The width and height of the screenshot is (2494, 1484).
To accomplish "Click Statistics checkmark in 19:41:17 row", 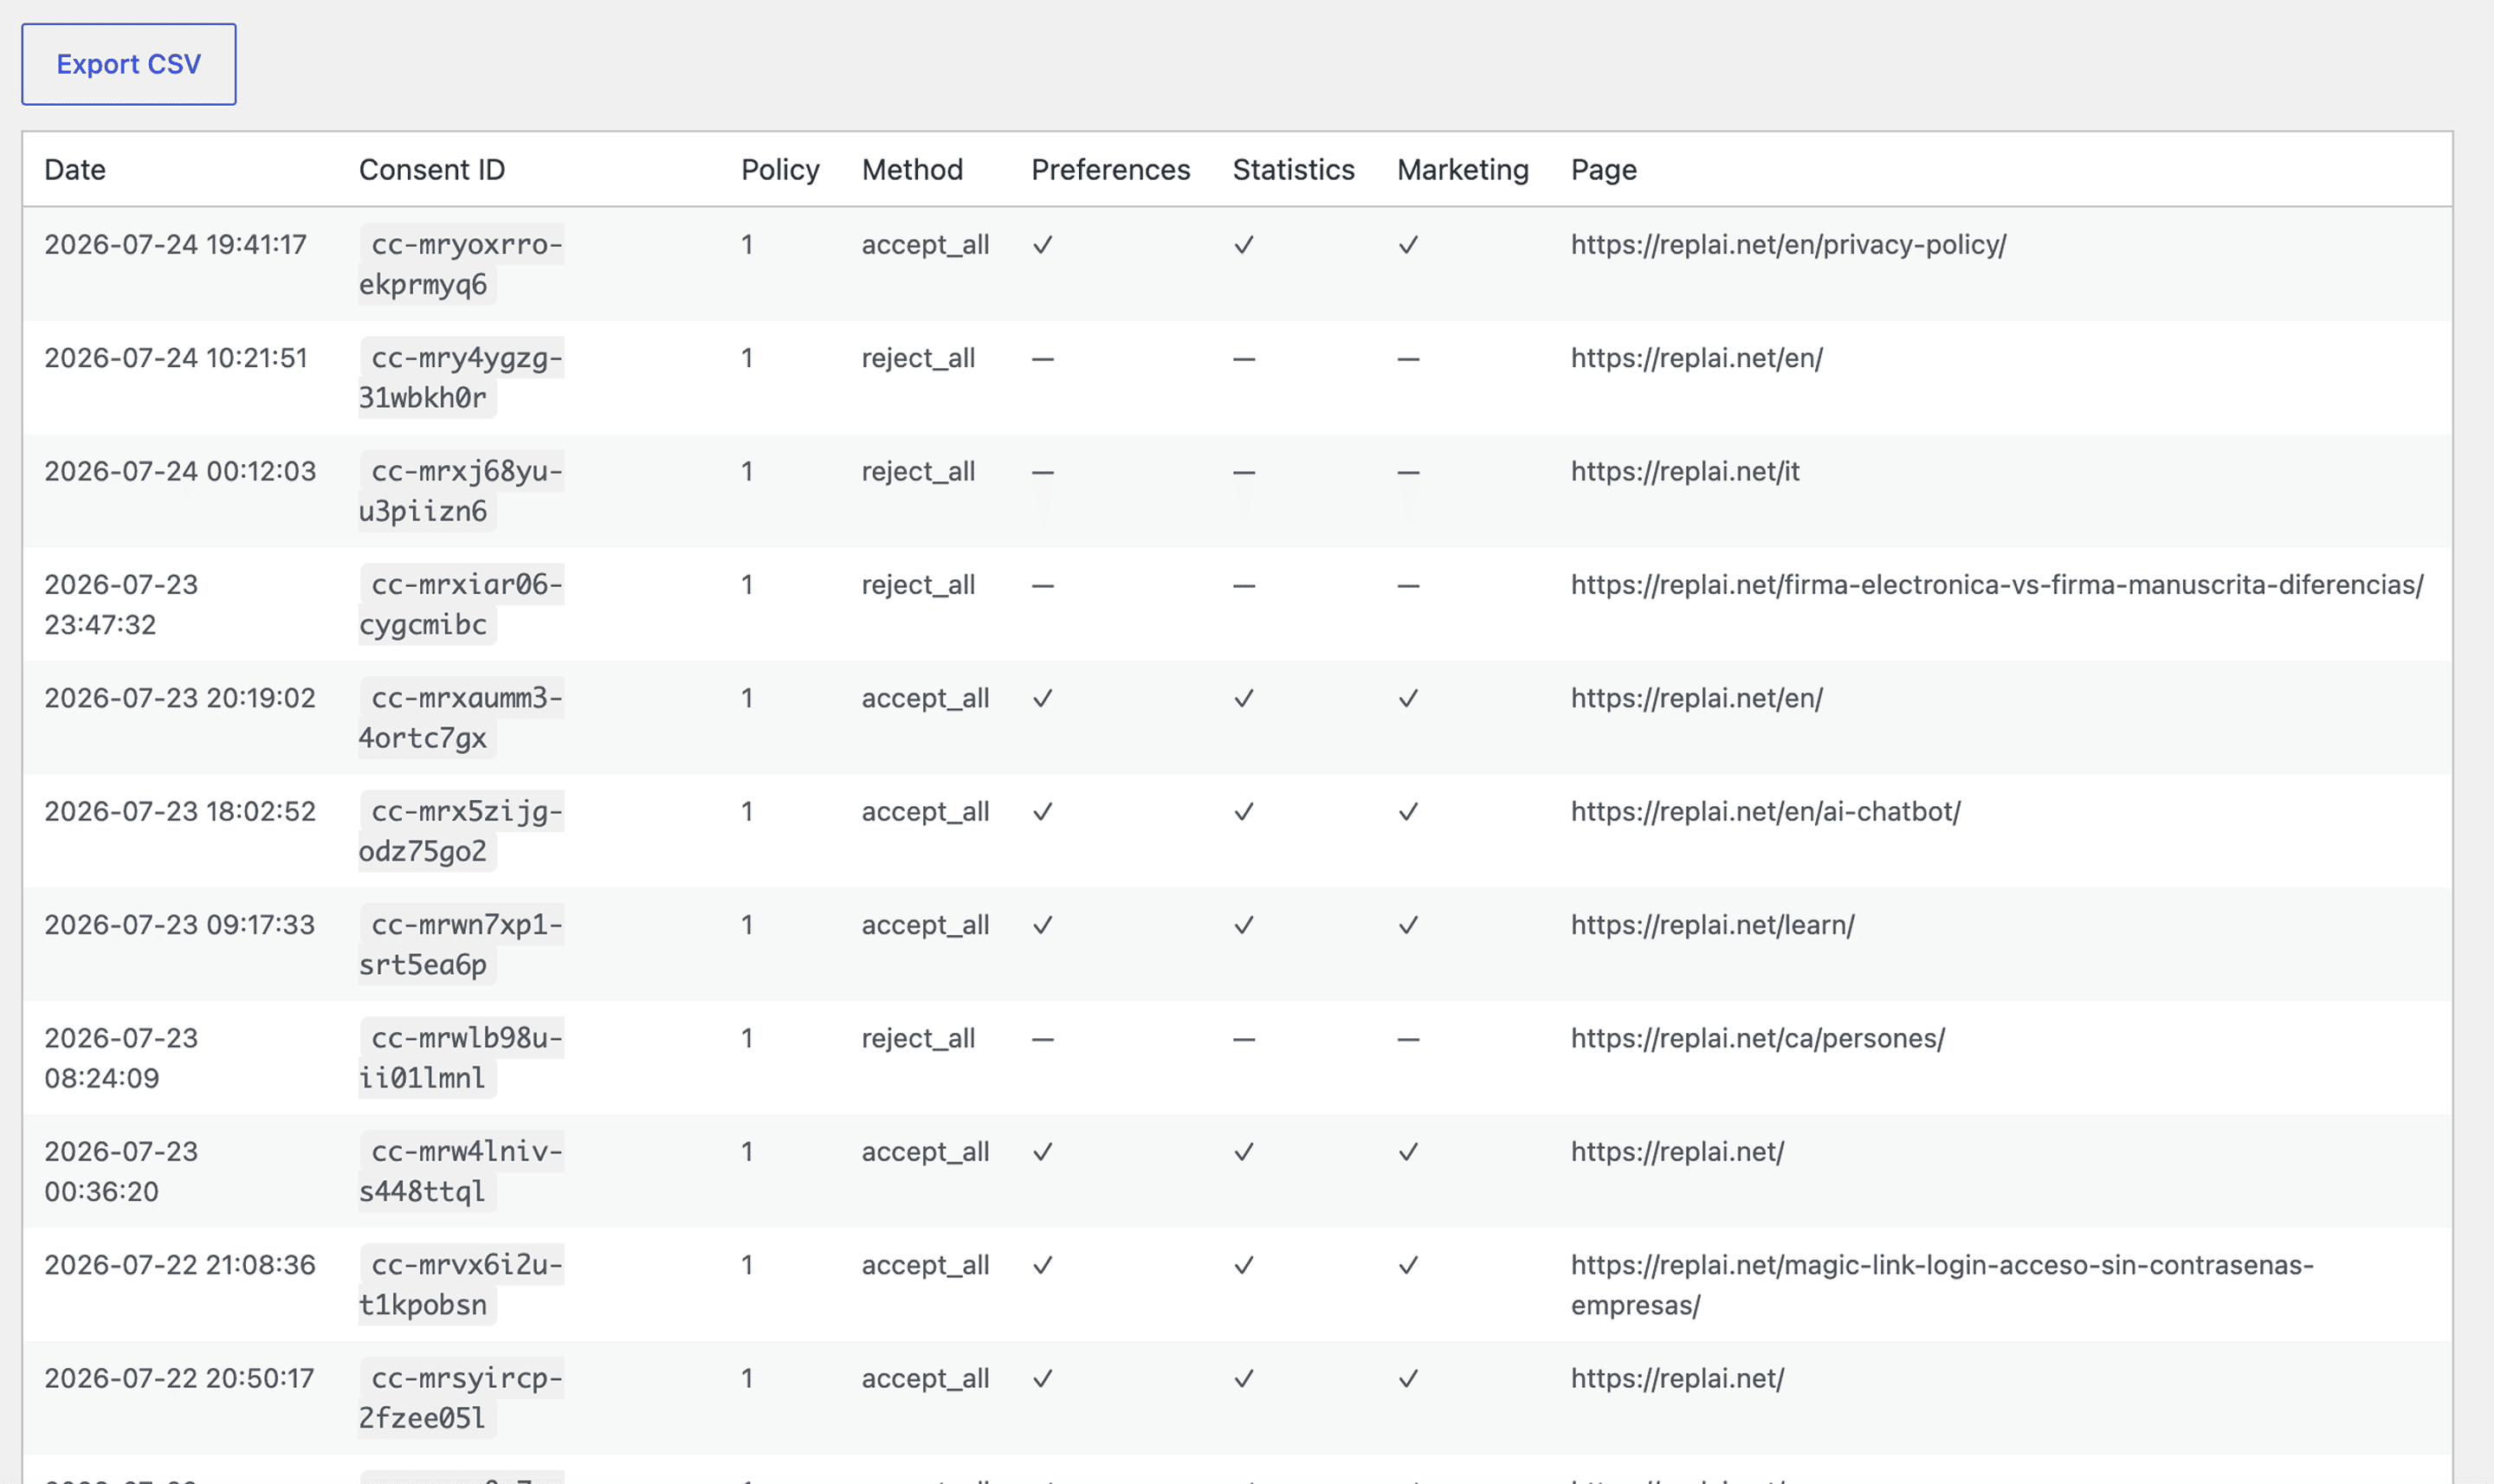I will click(1243, 245).
